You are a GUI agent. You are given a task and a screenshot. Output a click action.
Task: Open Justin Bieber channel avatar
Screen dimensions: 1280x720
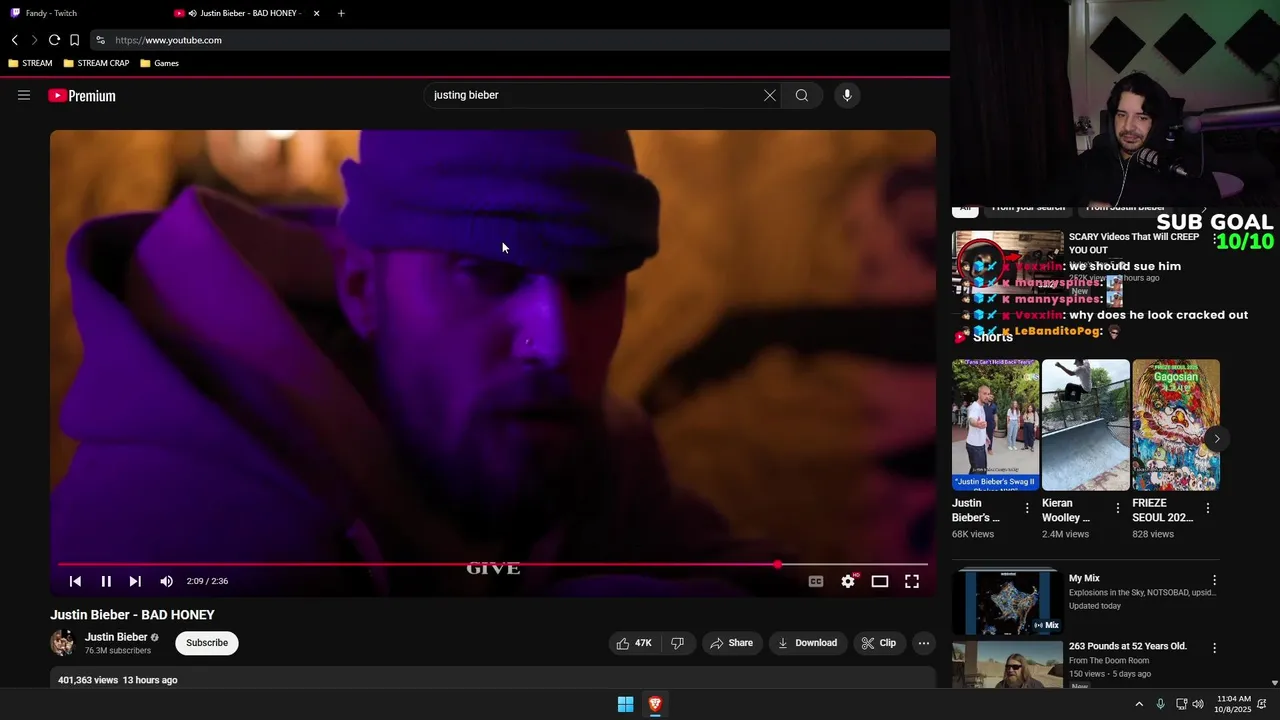[x=63, y=643]
